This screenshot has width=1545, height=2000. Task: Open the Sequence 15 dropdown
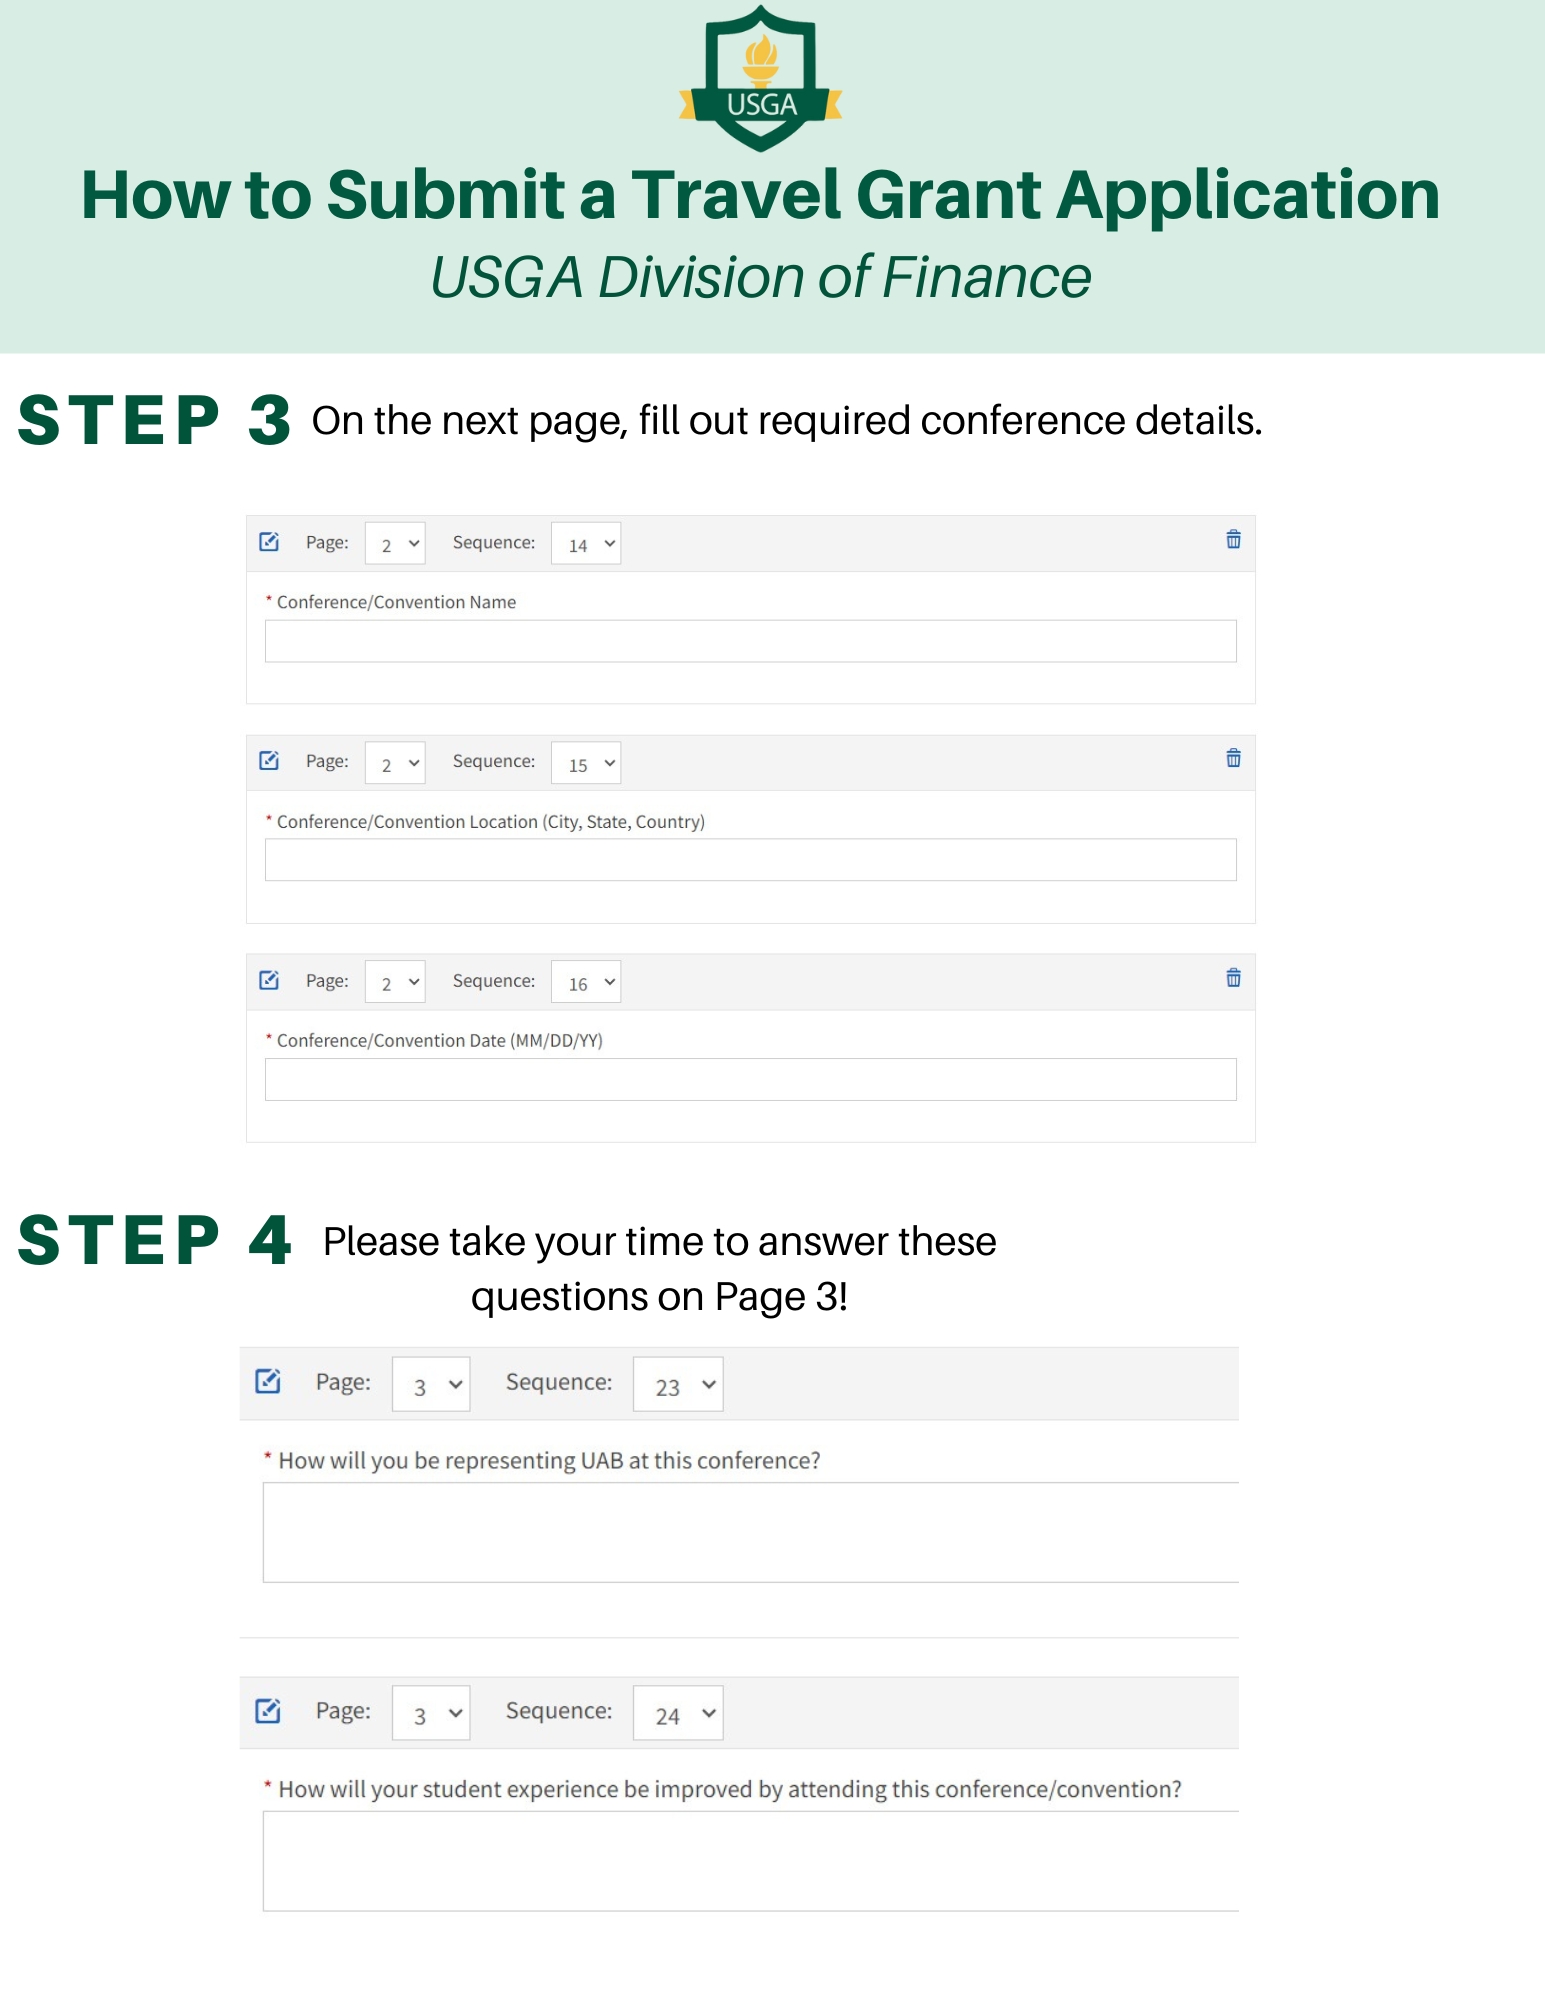586,763
